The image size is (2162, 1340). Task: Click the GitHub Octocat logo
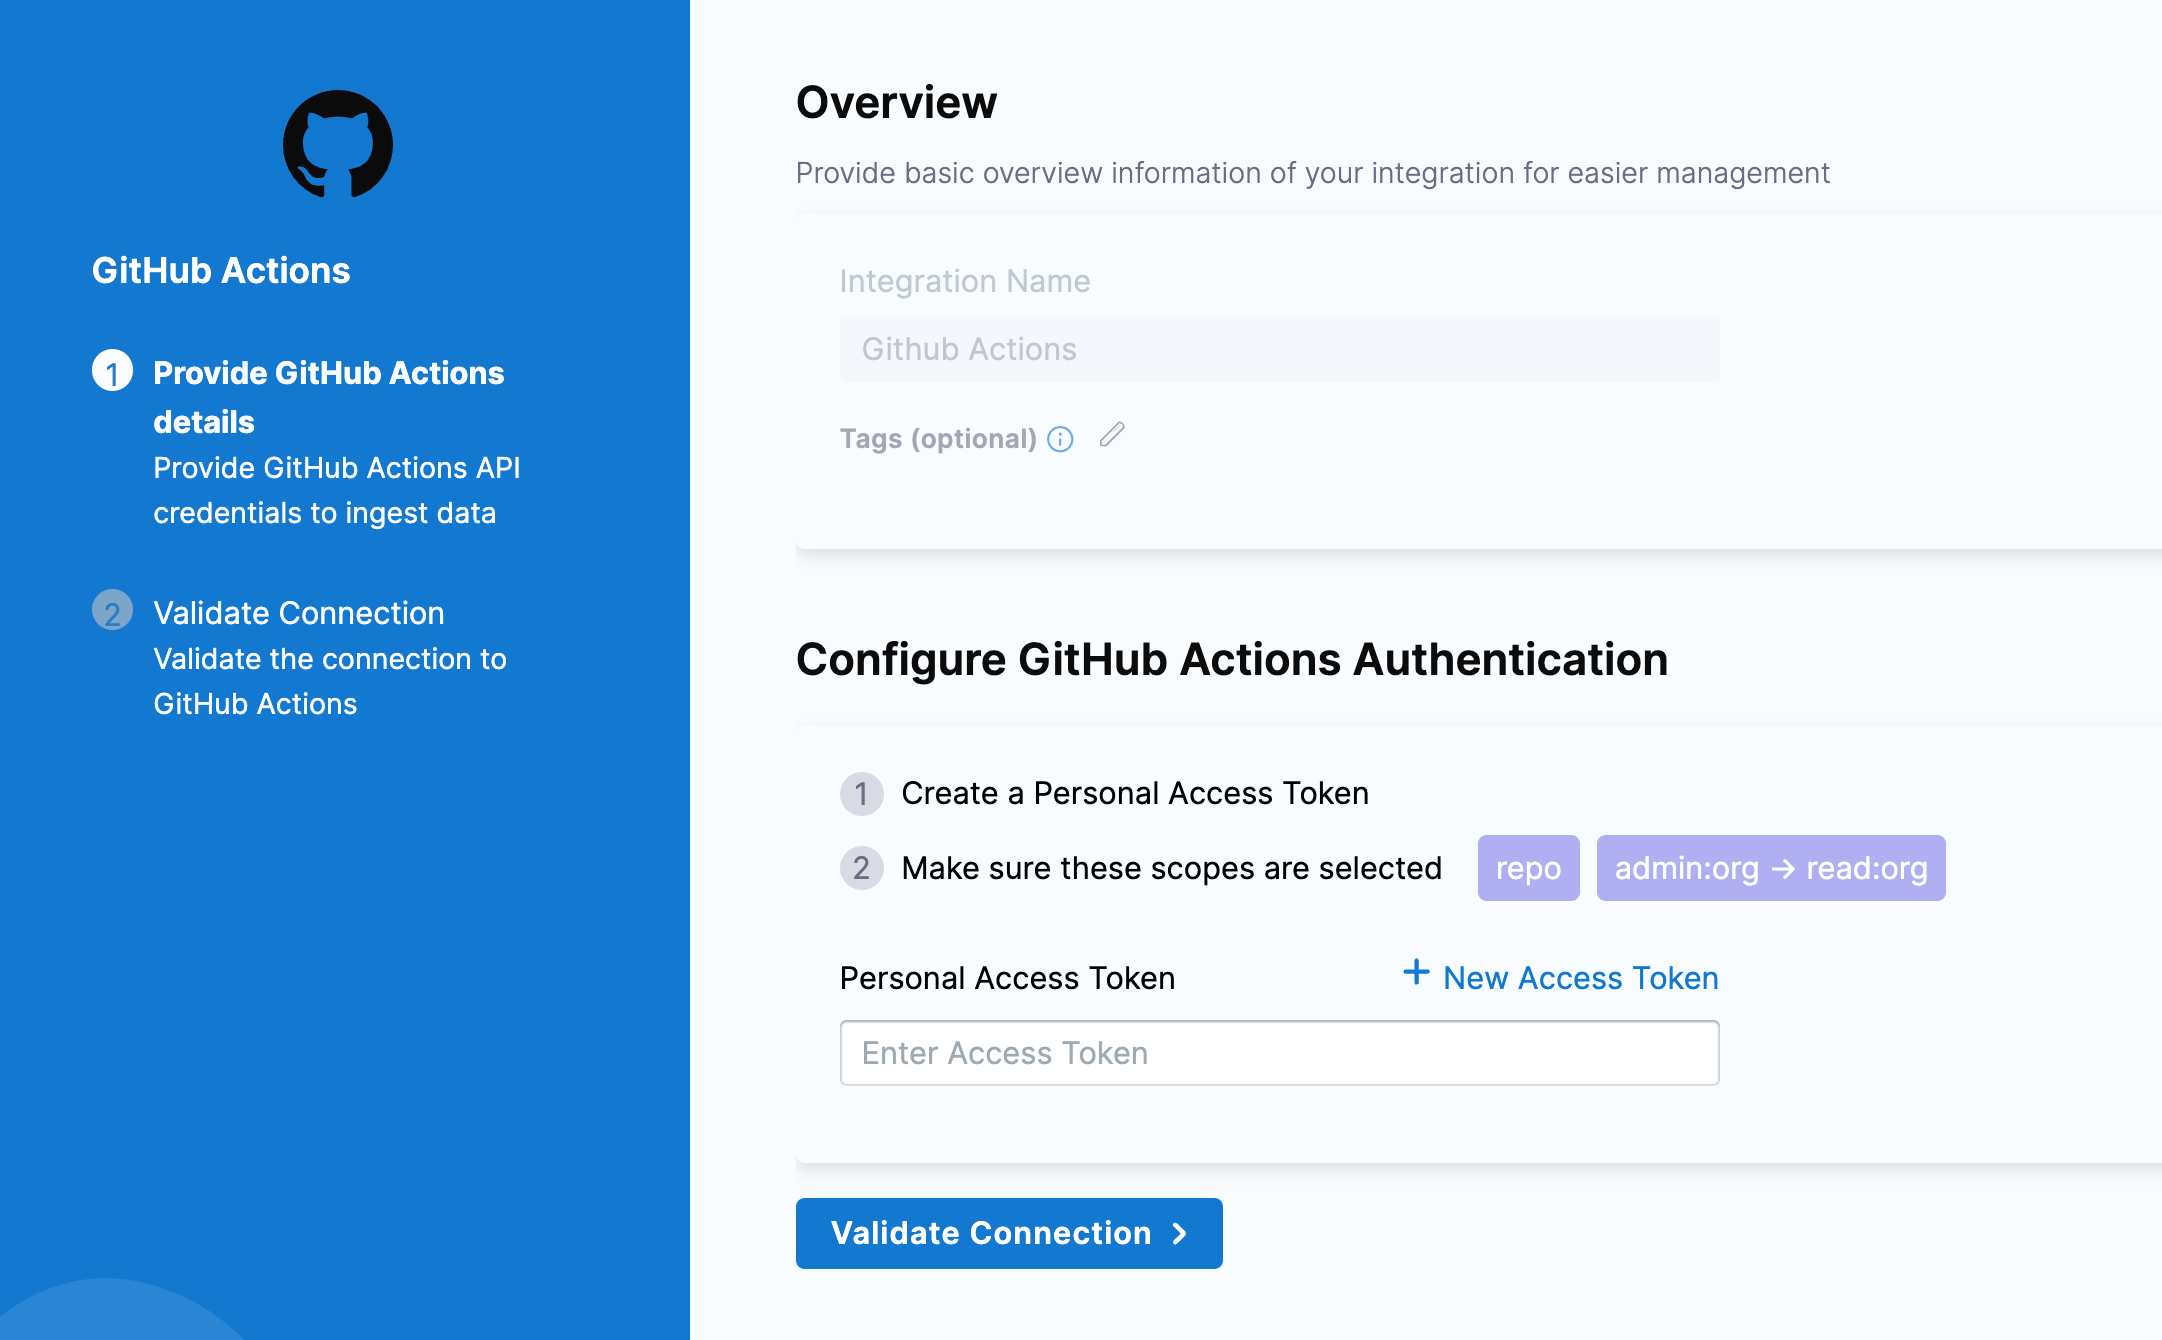338,145
